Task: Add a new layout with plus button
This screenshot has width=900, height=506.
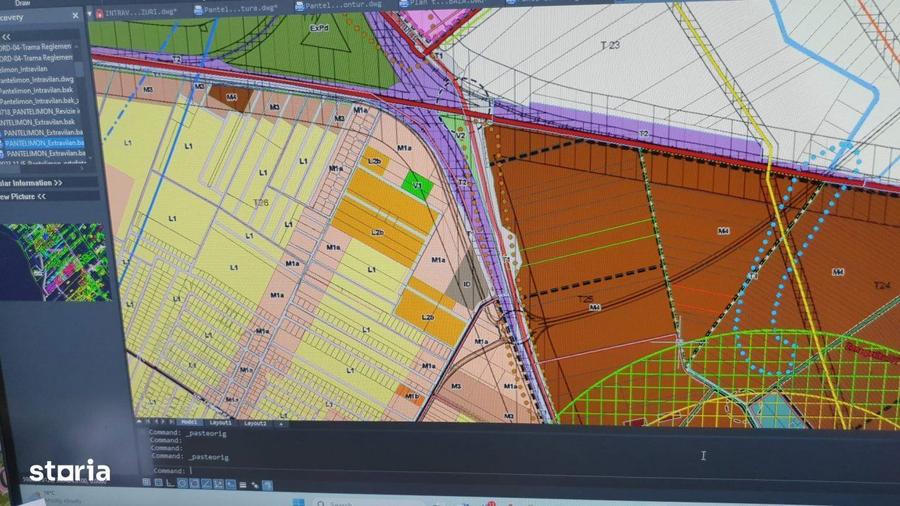Action: (x=281, y=424)
